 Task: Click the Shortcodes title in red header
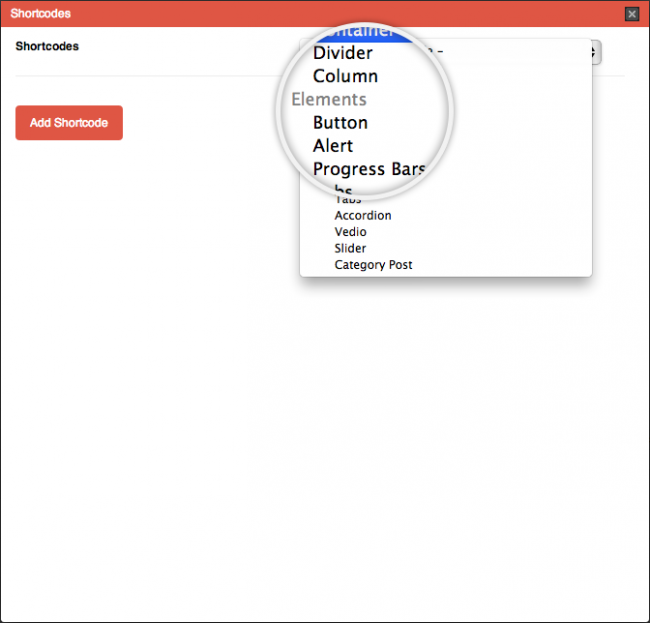coord(41,14)
